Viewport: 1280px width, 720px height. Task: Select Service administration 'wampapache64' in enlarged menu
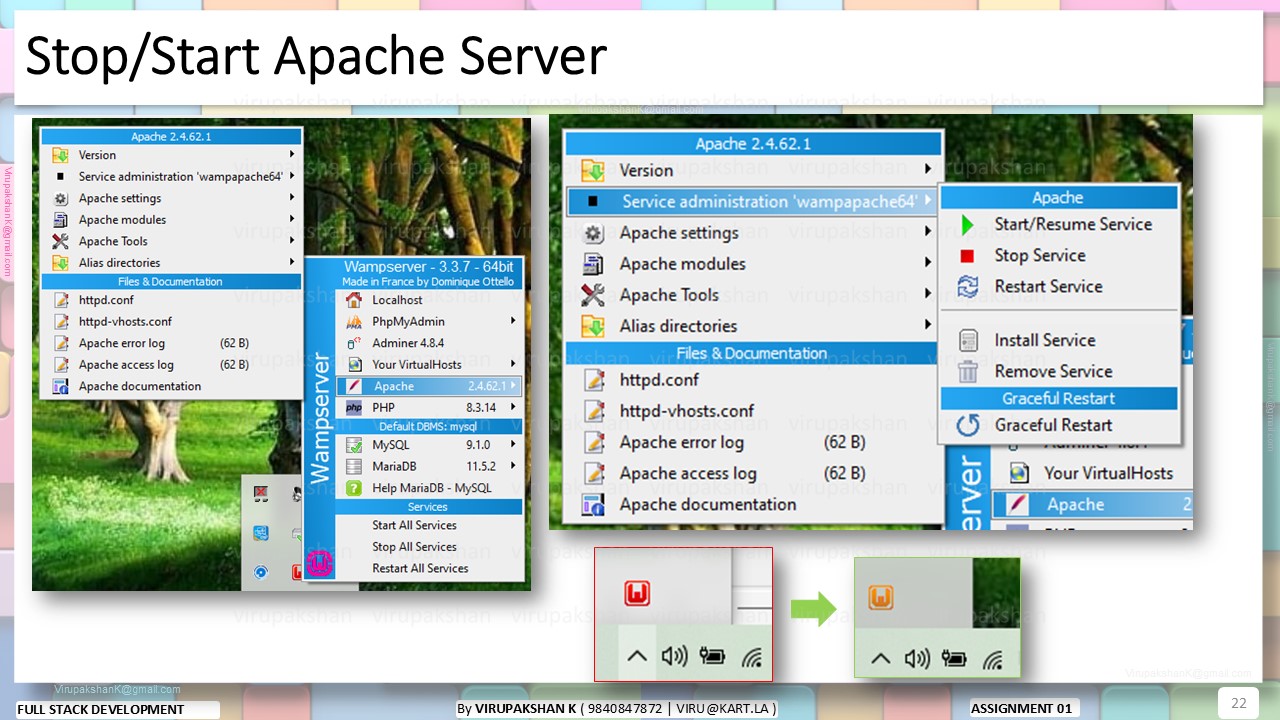(x=754, y=201)
